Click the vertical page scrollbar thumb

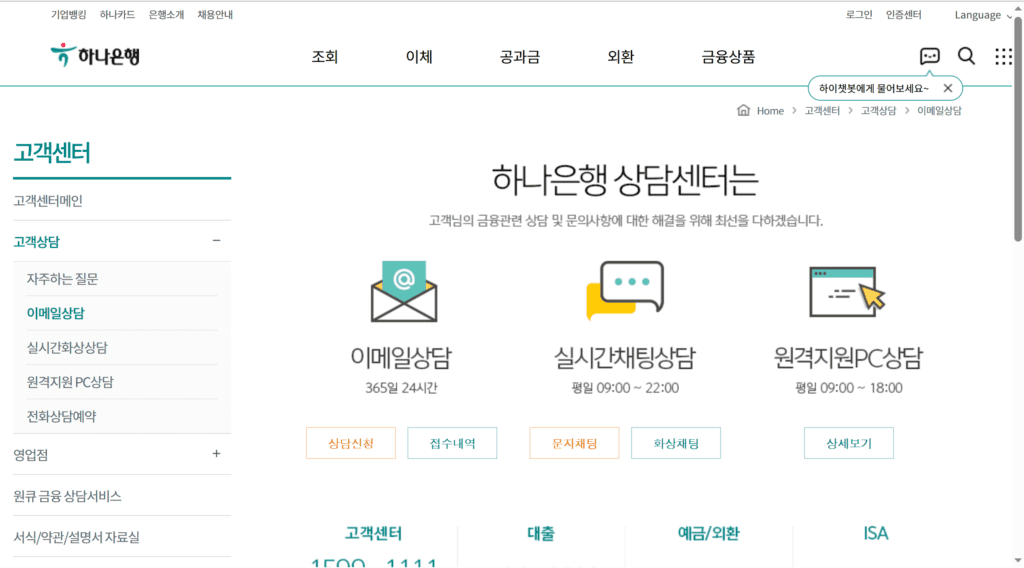click(1018, 129)
